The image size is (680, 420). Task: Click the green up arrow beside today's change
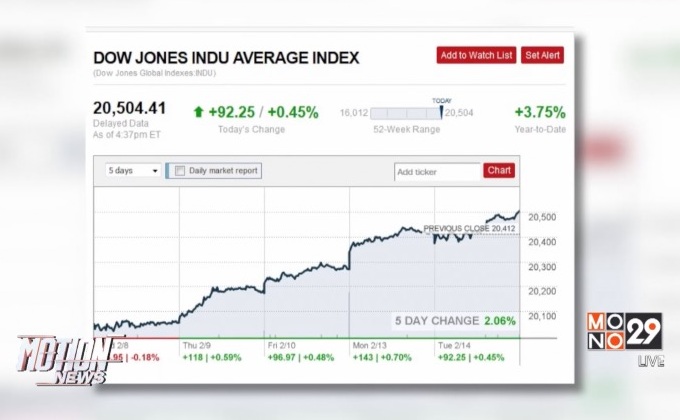point(199,113)
